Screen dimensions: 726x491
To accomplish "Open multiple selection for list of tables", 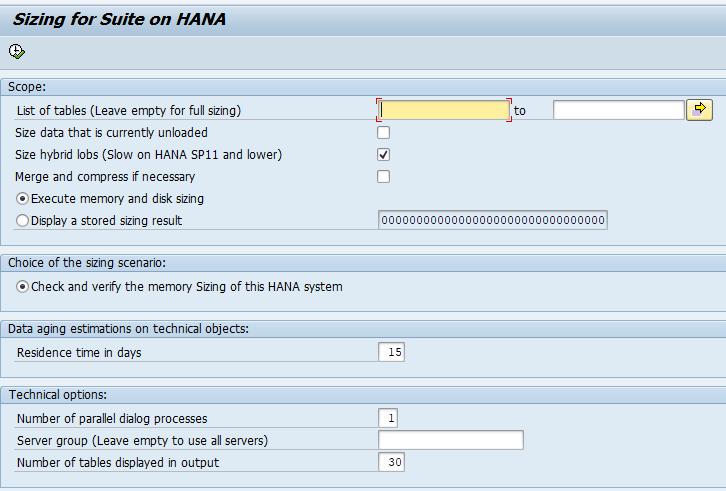I will (699, 109).
